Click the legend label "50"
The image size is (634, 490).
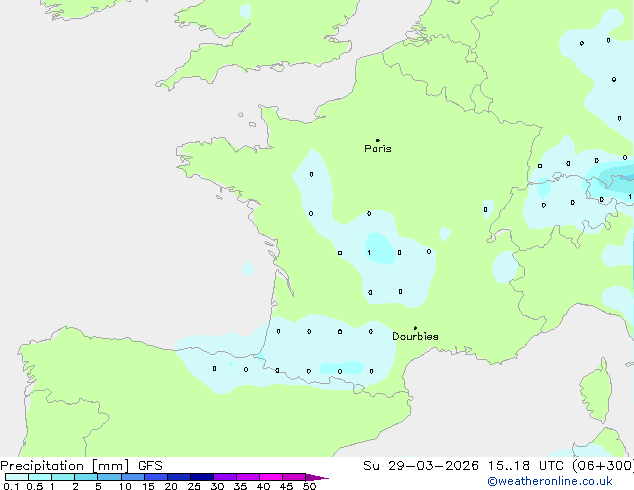tap(309, 486)
